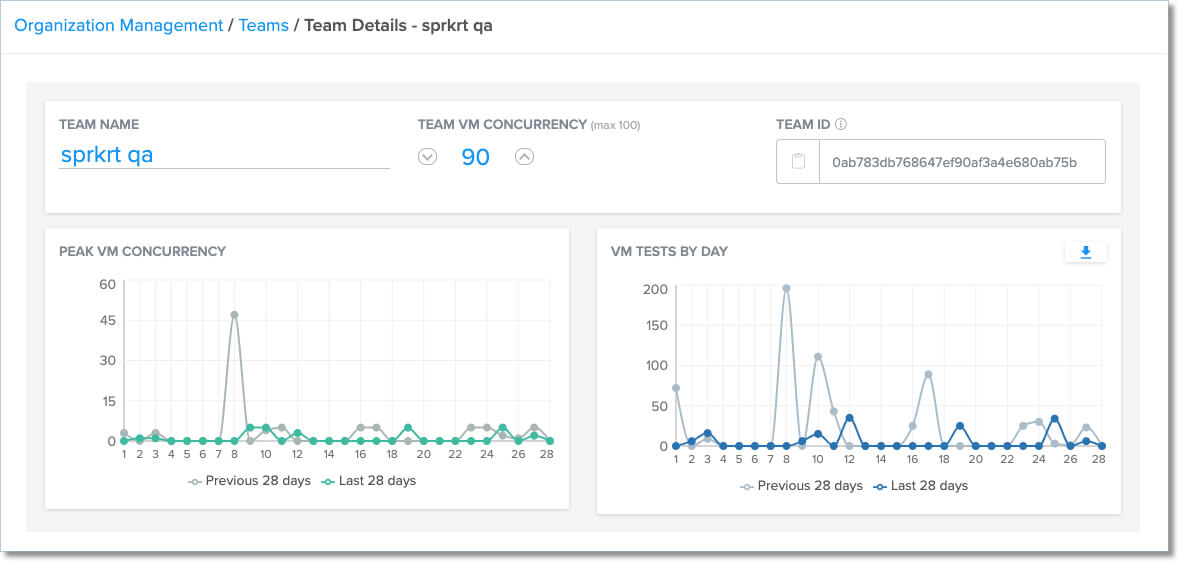Increase team VM concurrency with up arrow
1179x562 pixels.
(x=524, y=157)
